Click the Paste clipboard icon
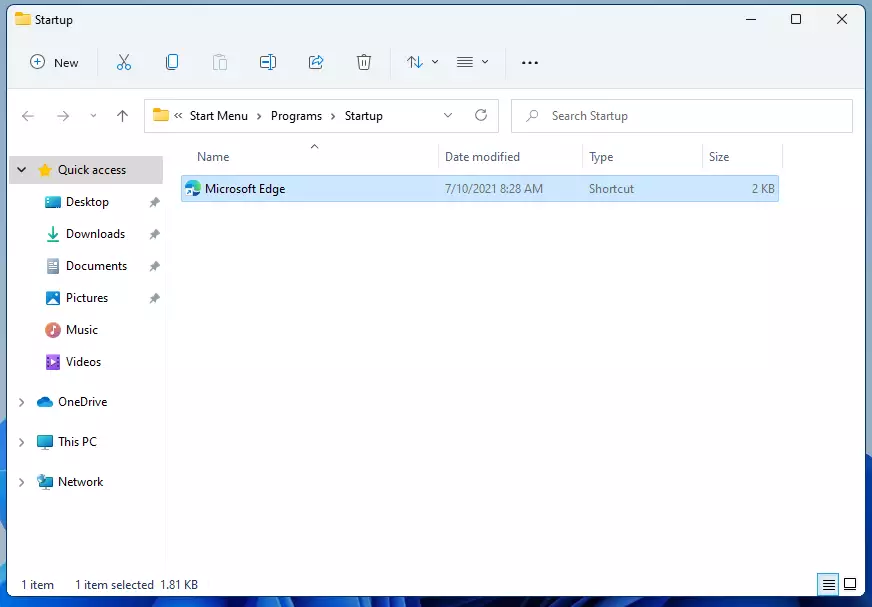The height and width of the screenshot is (607, 872). [x=220, y=62]
